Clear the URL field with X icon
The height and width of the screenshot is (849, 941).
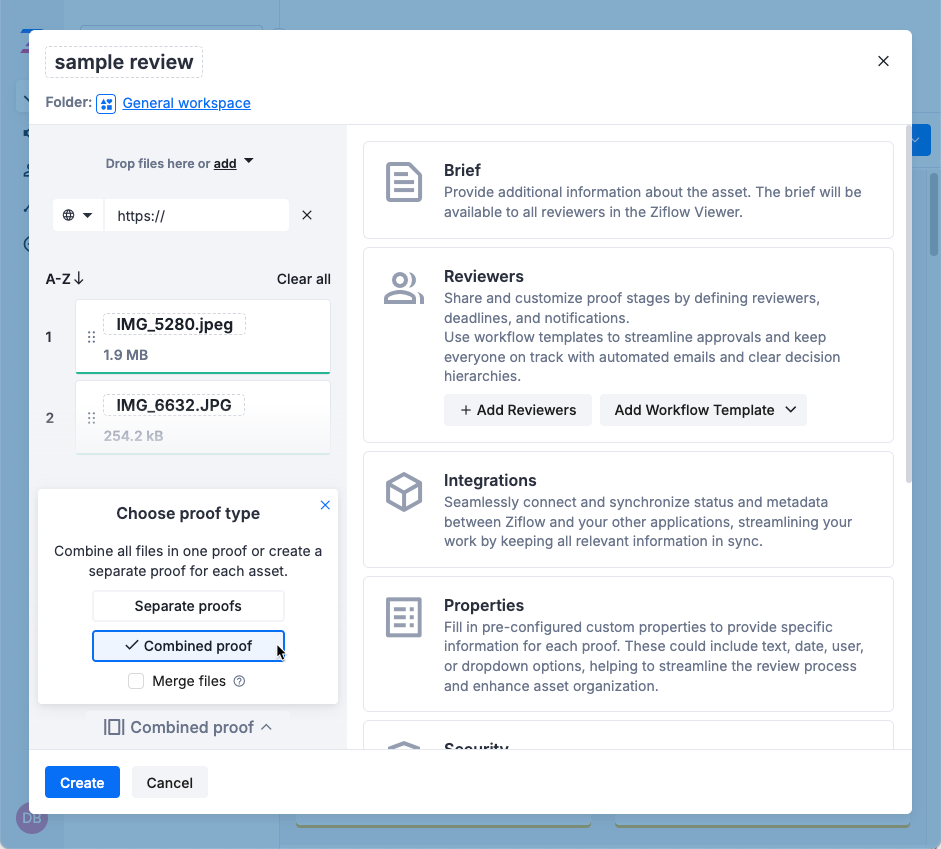pyautogui.click(x=307, y=215)
